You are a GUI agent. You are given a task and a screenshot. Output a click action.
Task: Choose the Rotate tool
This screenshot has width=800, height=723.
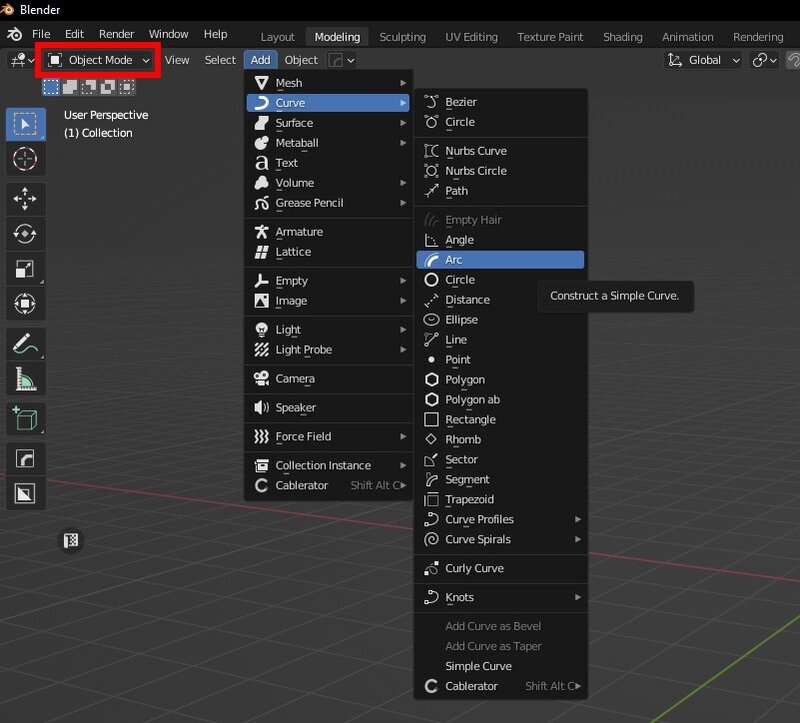coord(26,234)
